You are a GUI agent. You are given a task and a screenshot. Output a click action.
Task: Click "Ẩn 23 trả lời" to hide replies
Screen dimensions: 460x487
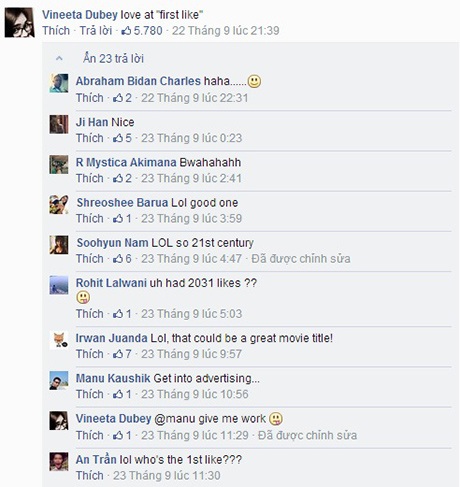point(113,59)
